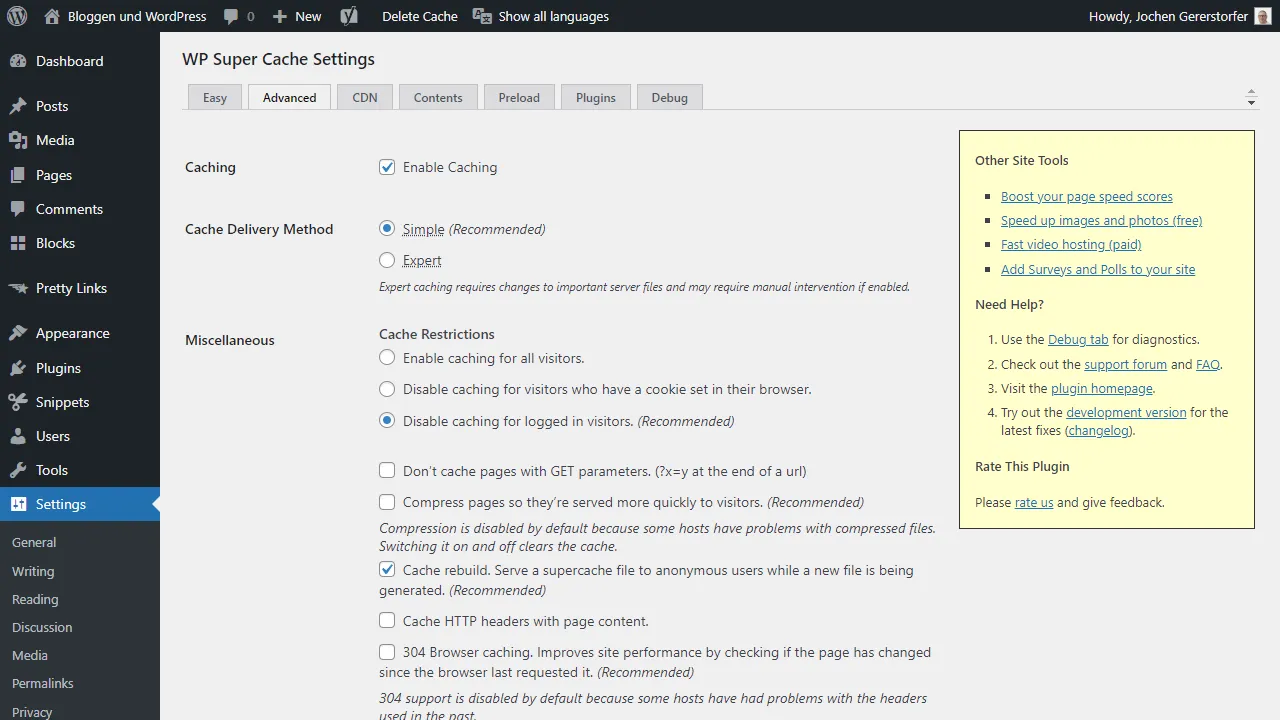Screen dimensions: 1280x720
Task: Select Disable caching for cookie visitors radio
Action: [x=387, y=389]
